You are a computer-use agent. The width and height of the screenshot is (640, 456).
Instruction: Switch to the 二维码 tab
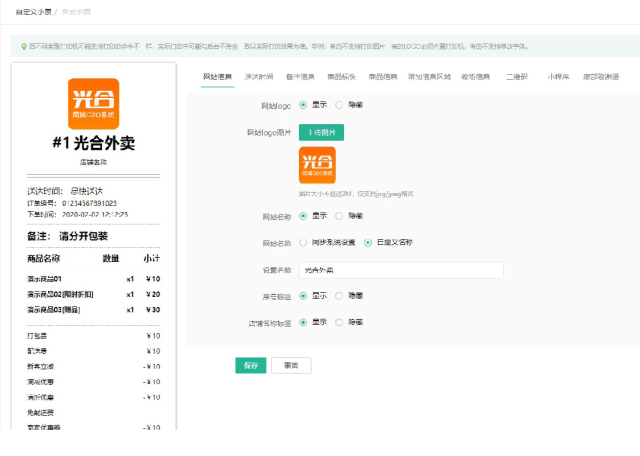(x=517, y=77)
